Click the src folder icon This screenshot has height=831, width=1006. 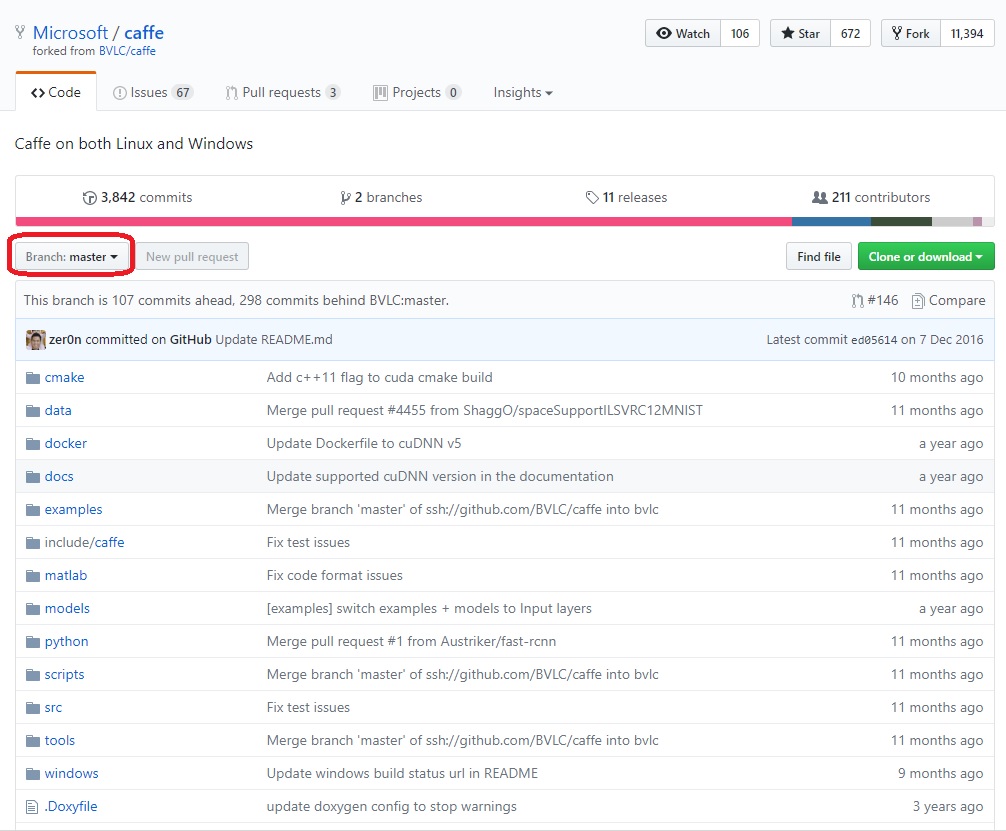33,708
